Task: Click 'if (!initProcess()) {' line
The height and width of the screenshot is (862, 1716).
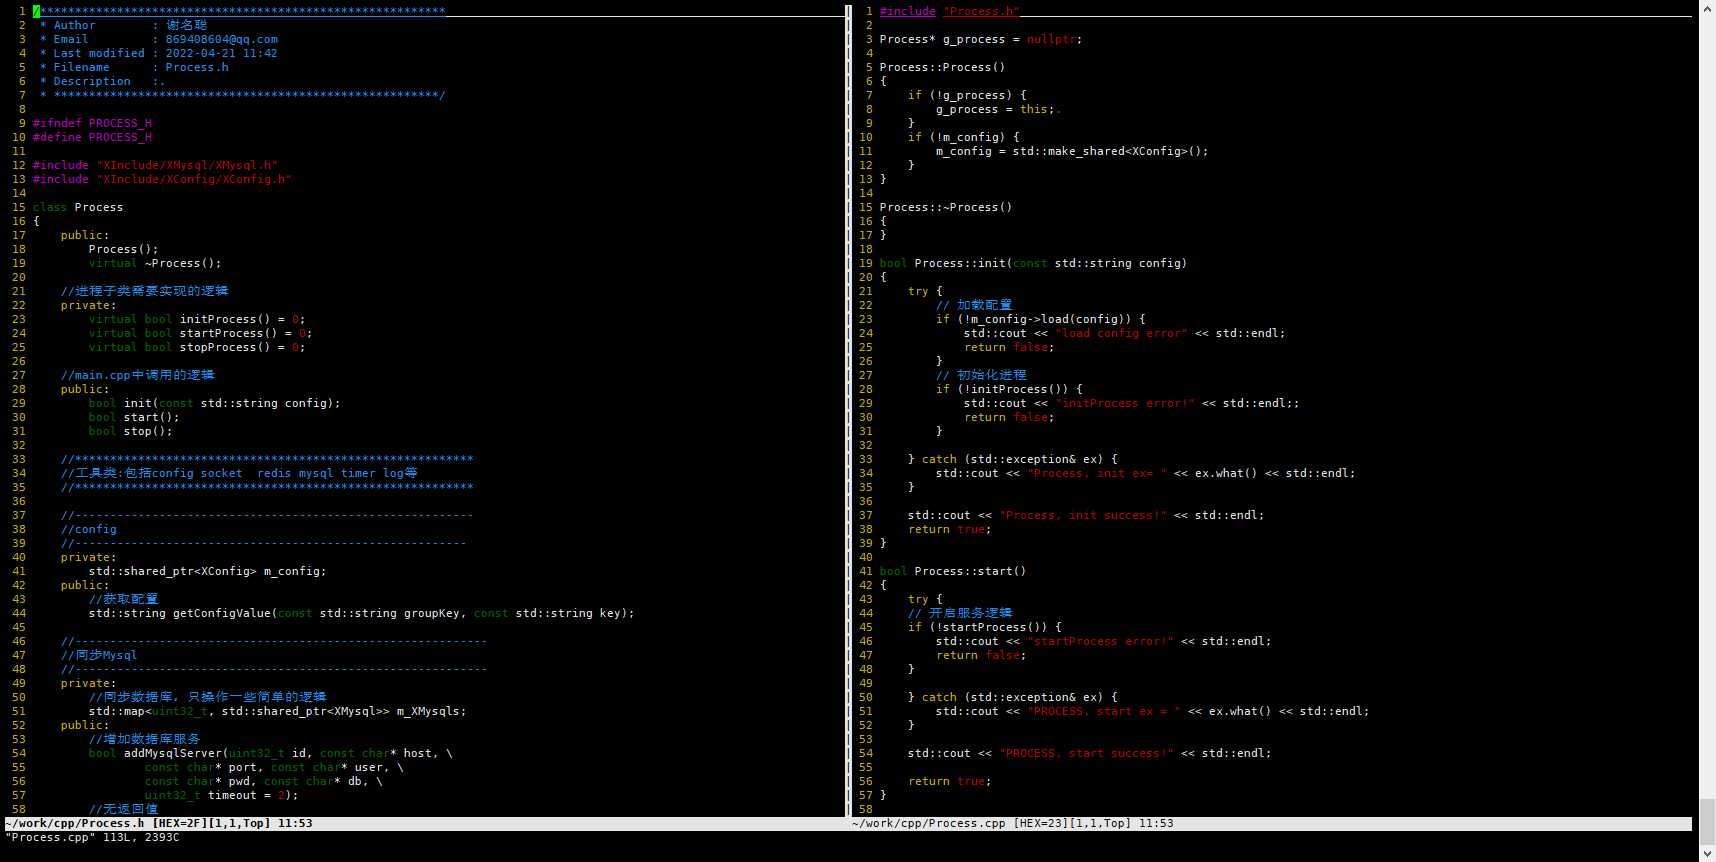Action: pos(1009,390)
